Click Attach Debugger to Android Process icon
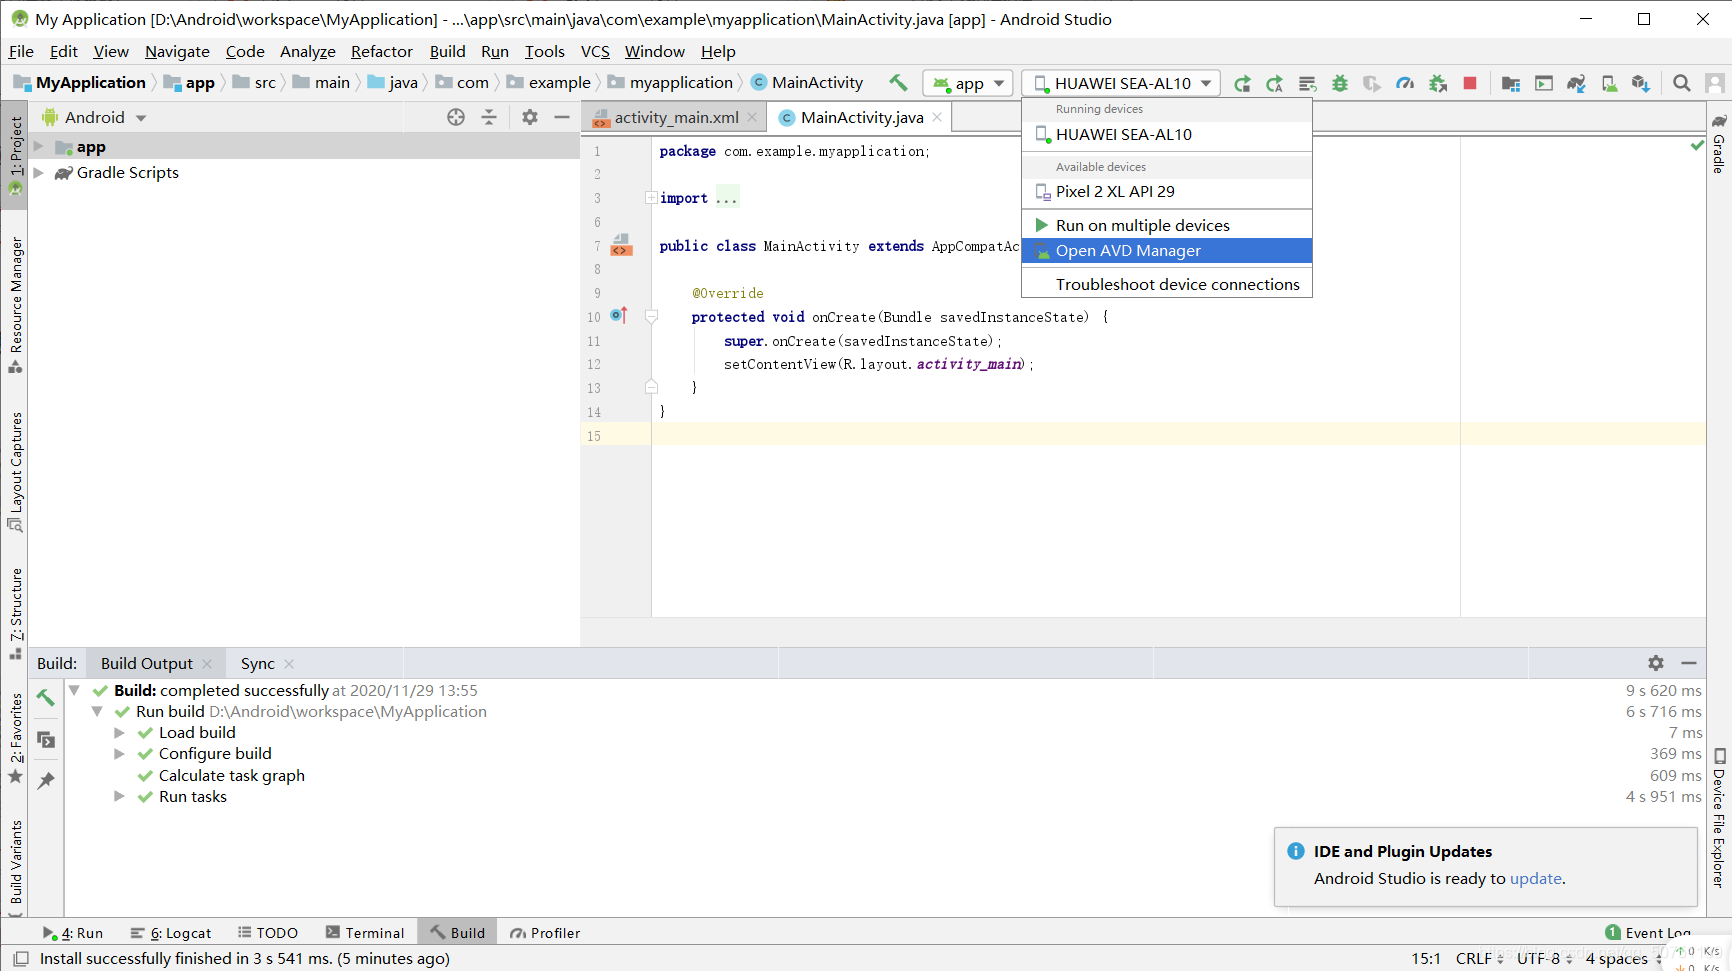The width and height of the screenshot is (1732, 971). pyautogui.click(x=1438, y=84)
